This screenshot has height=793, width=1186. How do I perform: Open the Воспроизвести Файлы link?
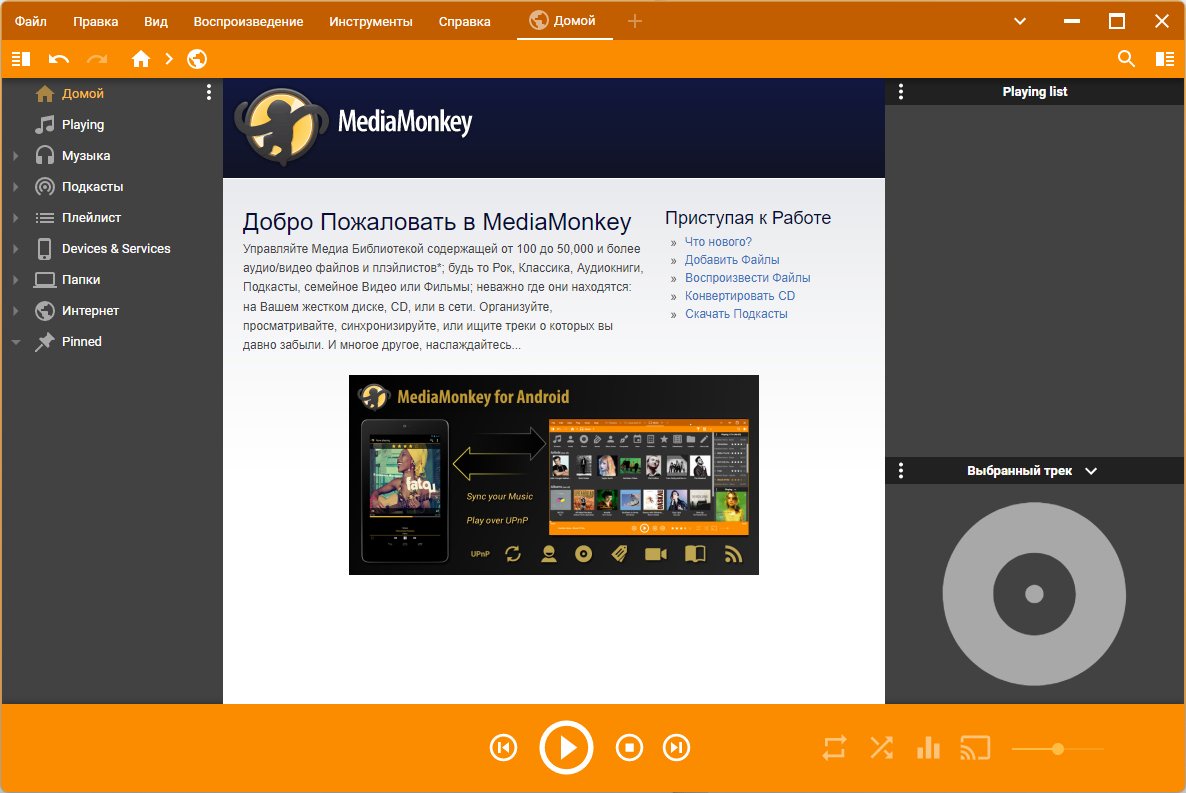(x=747, y=278)
